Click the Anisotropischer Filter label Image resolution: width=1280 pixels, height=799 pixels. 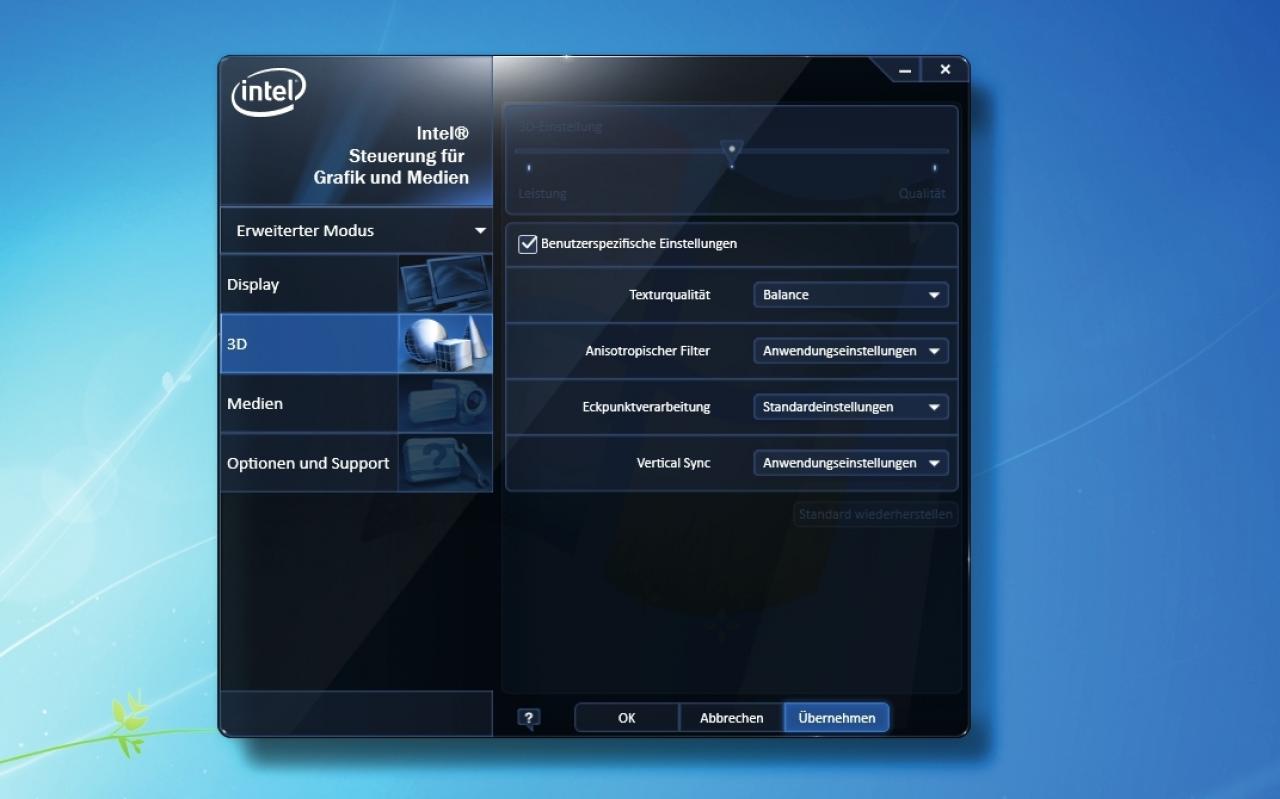648,351
